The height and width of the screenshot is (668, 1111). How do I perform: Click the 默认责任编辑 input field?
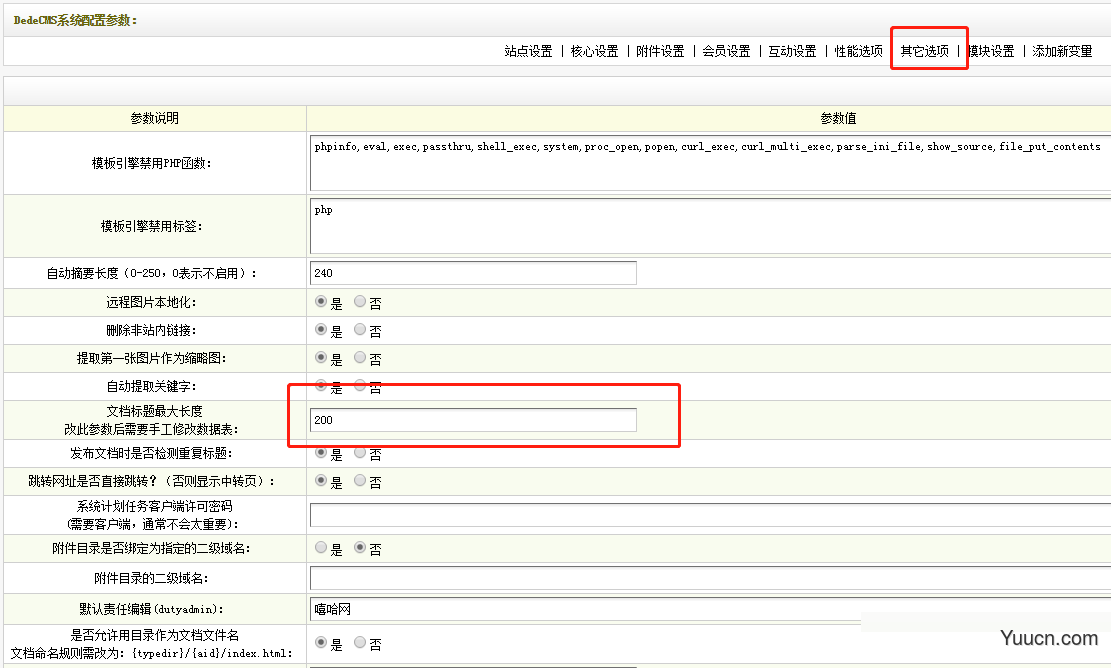pos(710,608)
